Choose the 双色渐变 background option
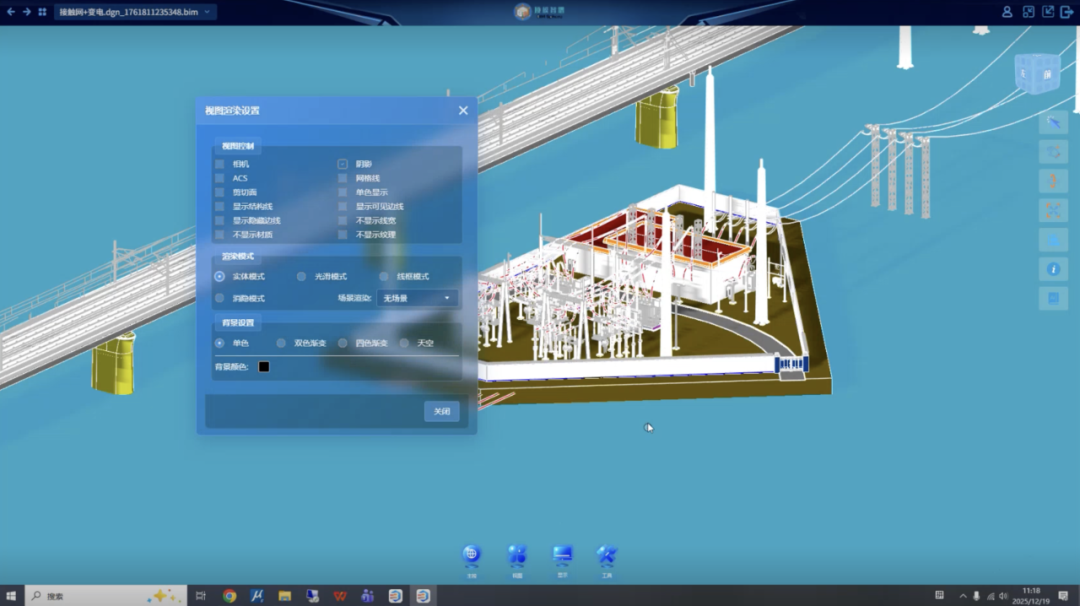1080x606 pixels. [x=281, y=343]
